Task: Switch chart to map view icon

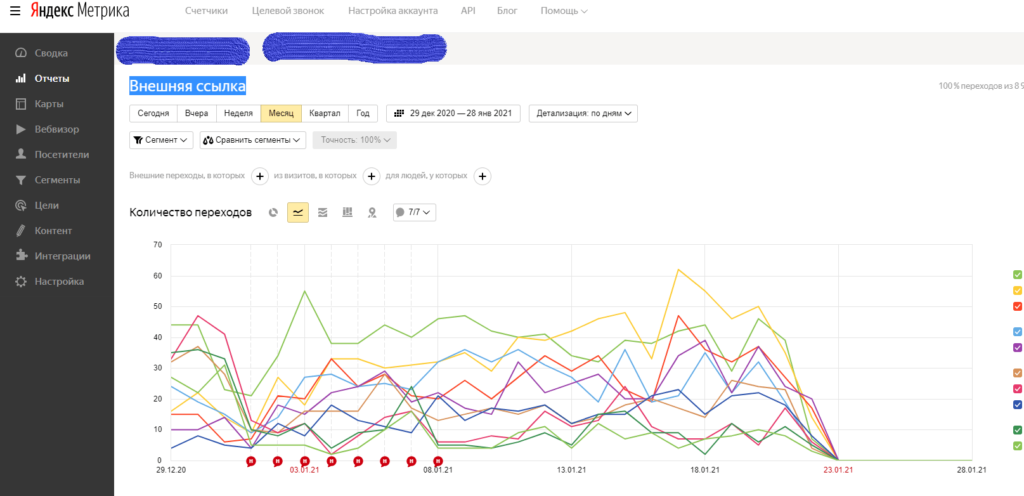Action: pyautogui.click(x=372, y=212)
